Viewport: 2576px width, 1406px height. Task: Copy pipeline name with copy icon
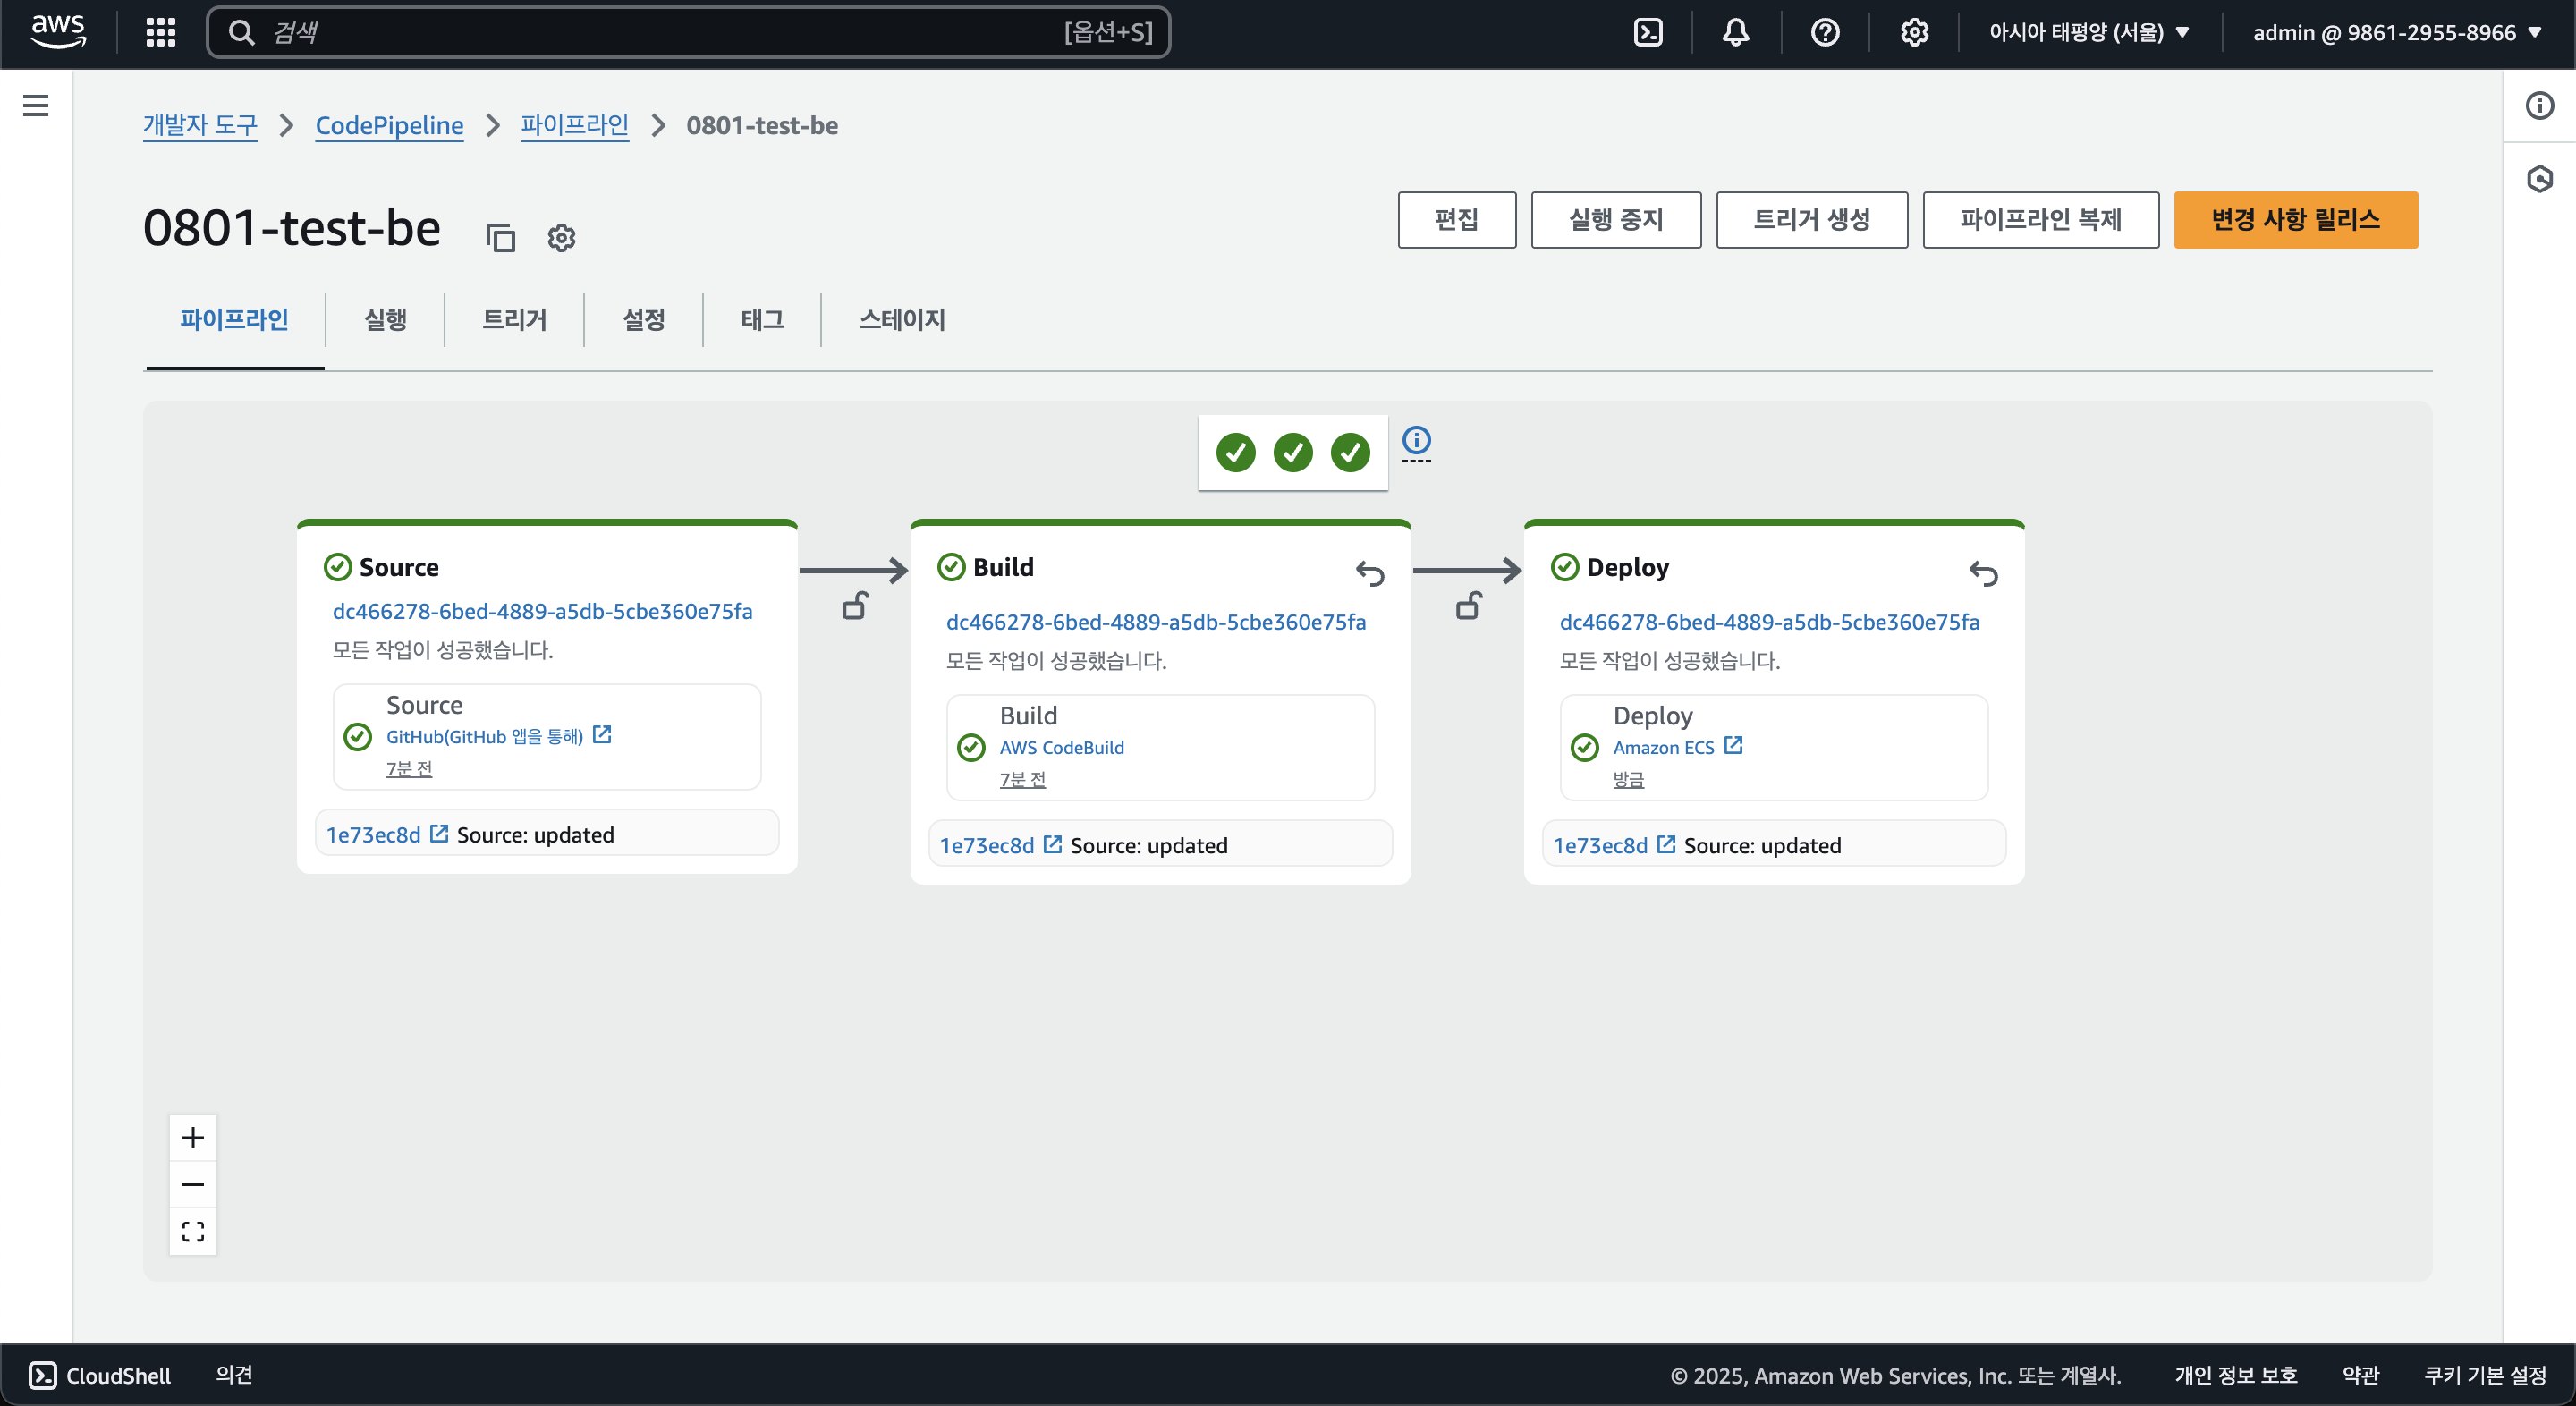click(x=500, y=237)
